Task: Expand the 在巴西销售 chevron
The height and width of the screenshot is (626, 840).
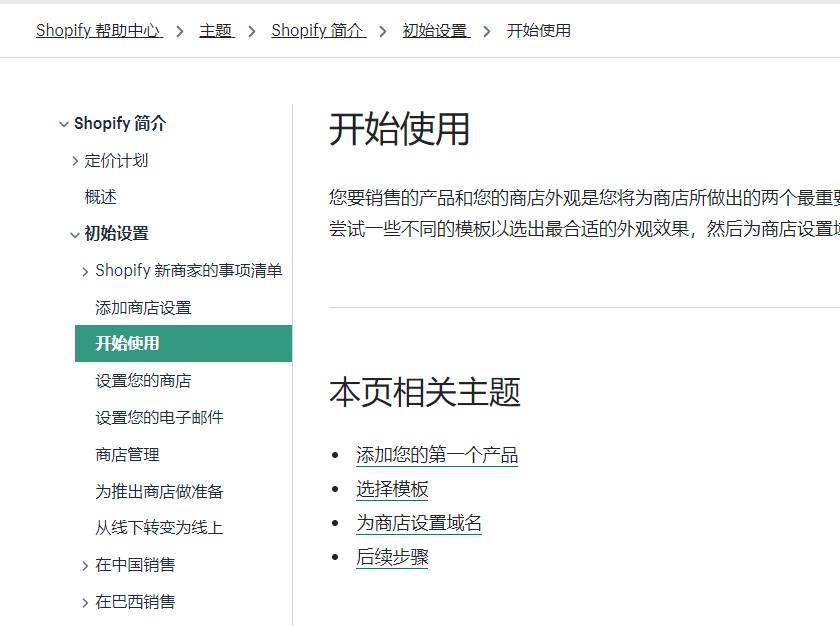Action: (x=86, y=602)
